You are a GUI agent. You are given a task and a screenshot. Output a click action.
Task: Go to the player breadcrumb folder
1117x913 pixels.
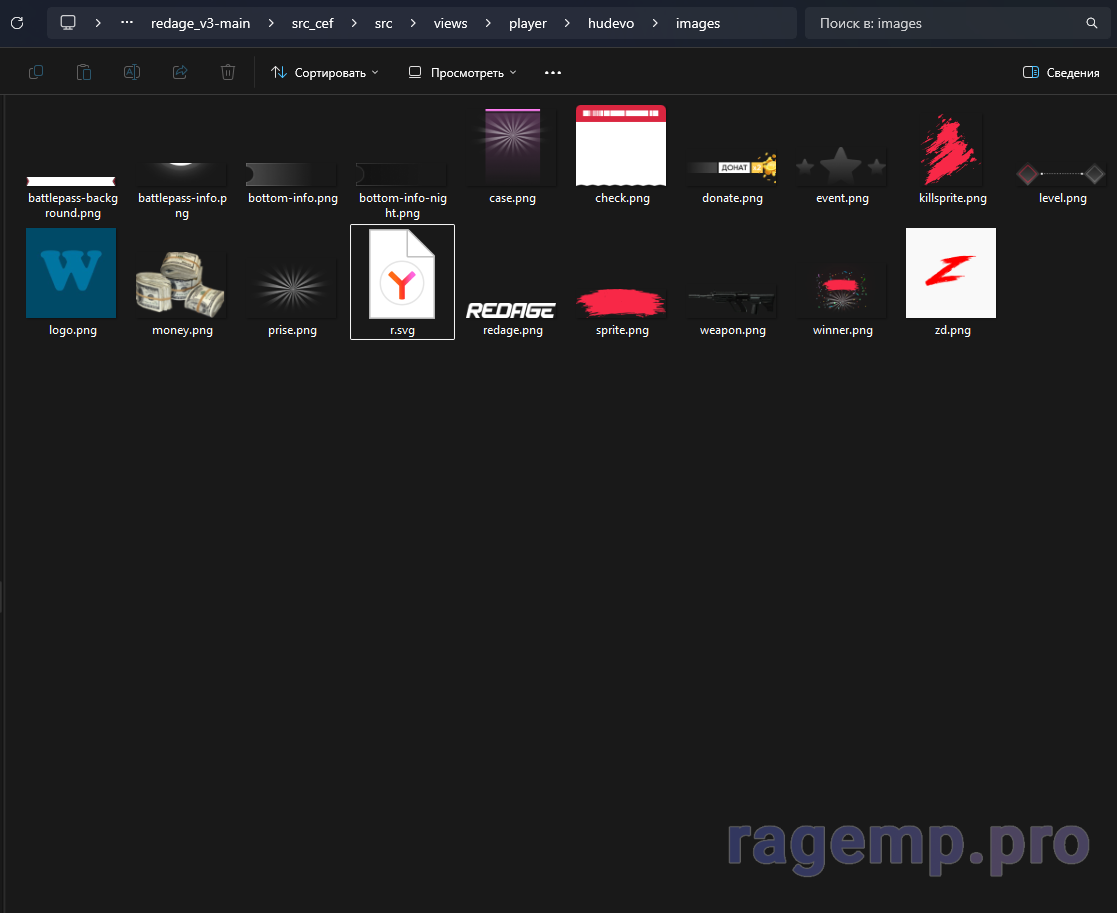[x=528, y=23]
